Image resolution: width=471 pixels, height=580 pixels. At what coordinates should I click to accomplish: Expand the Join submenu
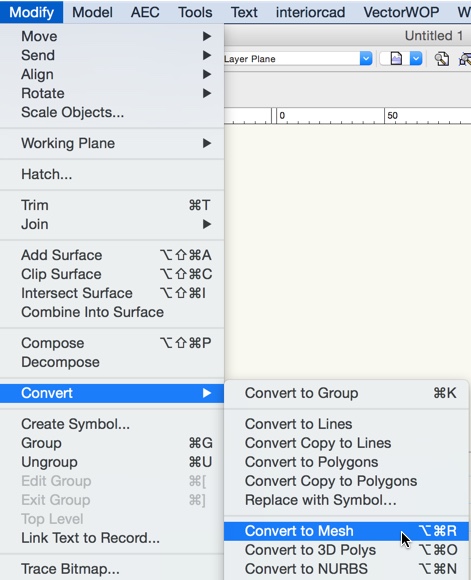112,224
